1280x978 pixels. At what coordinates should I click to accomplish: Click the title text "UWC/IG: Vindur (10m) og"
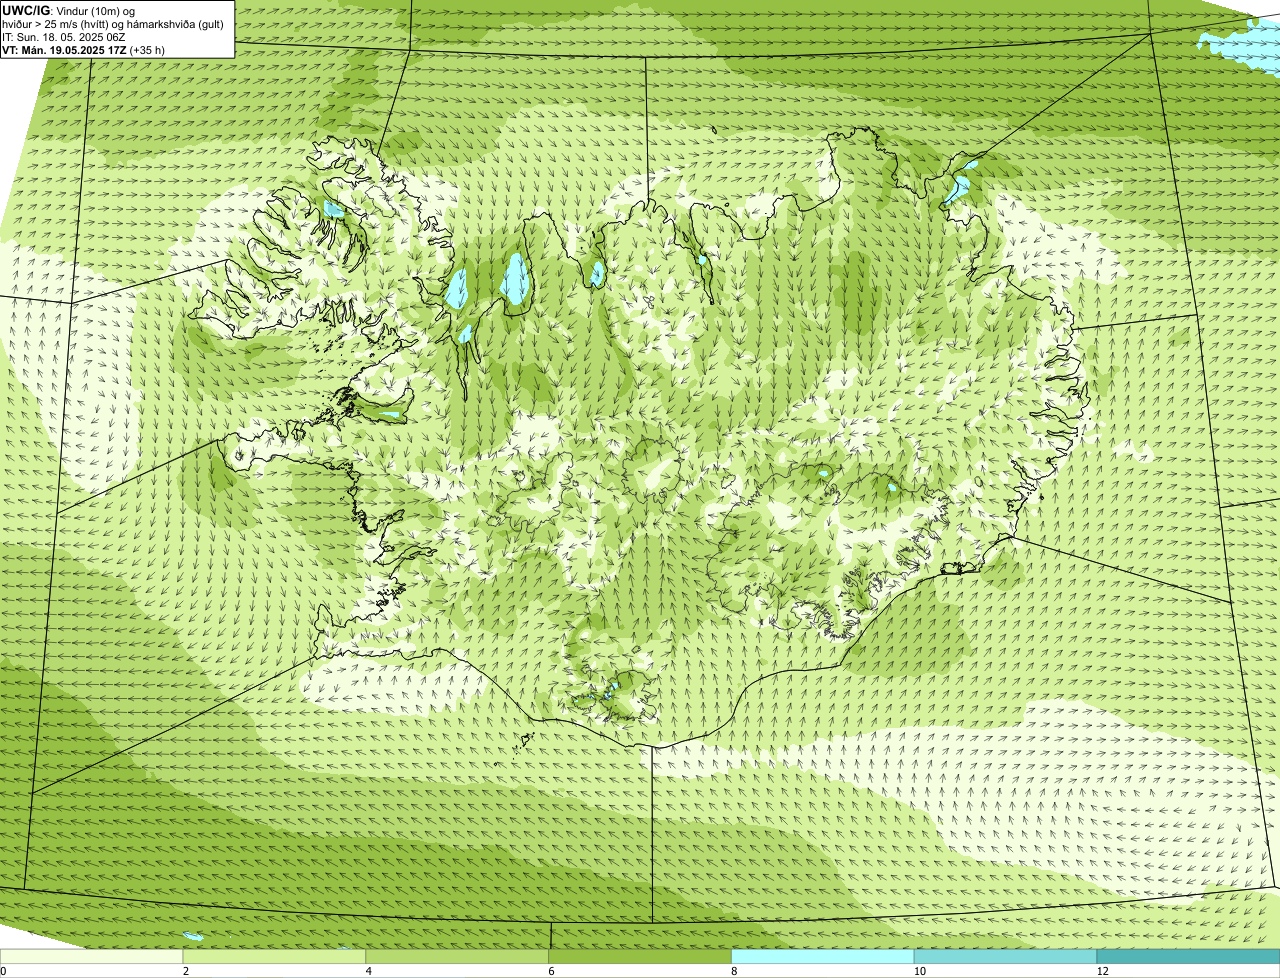pos(69,11)
